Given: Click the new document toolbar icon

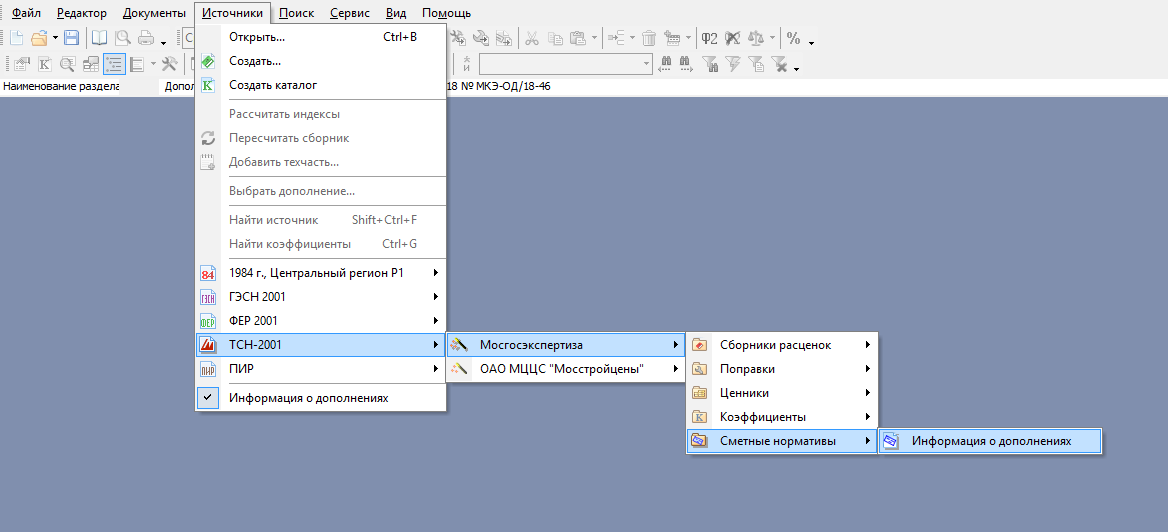Looking at the screenshot, I should point(16,37).
